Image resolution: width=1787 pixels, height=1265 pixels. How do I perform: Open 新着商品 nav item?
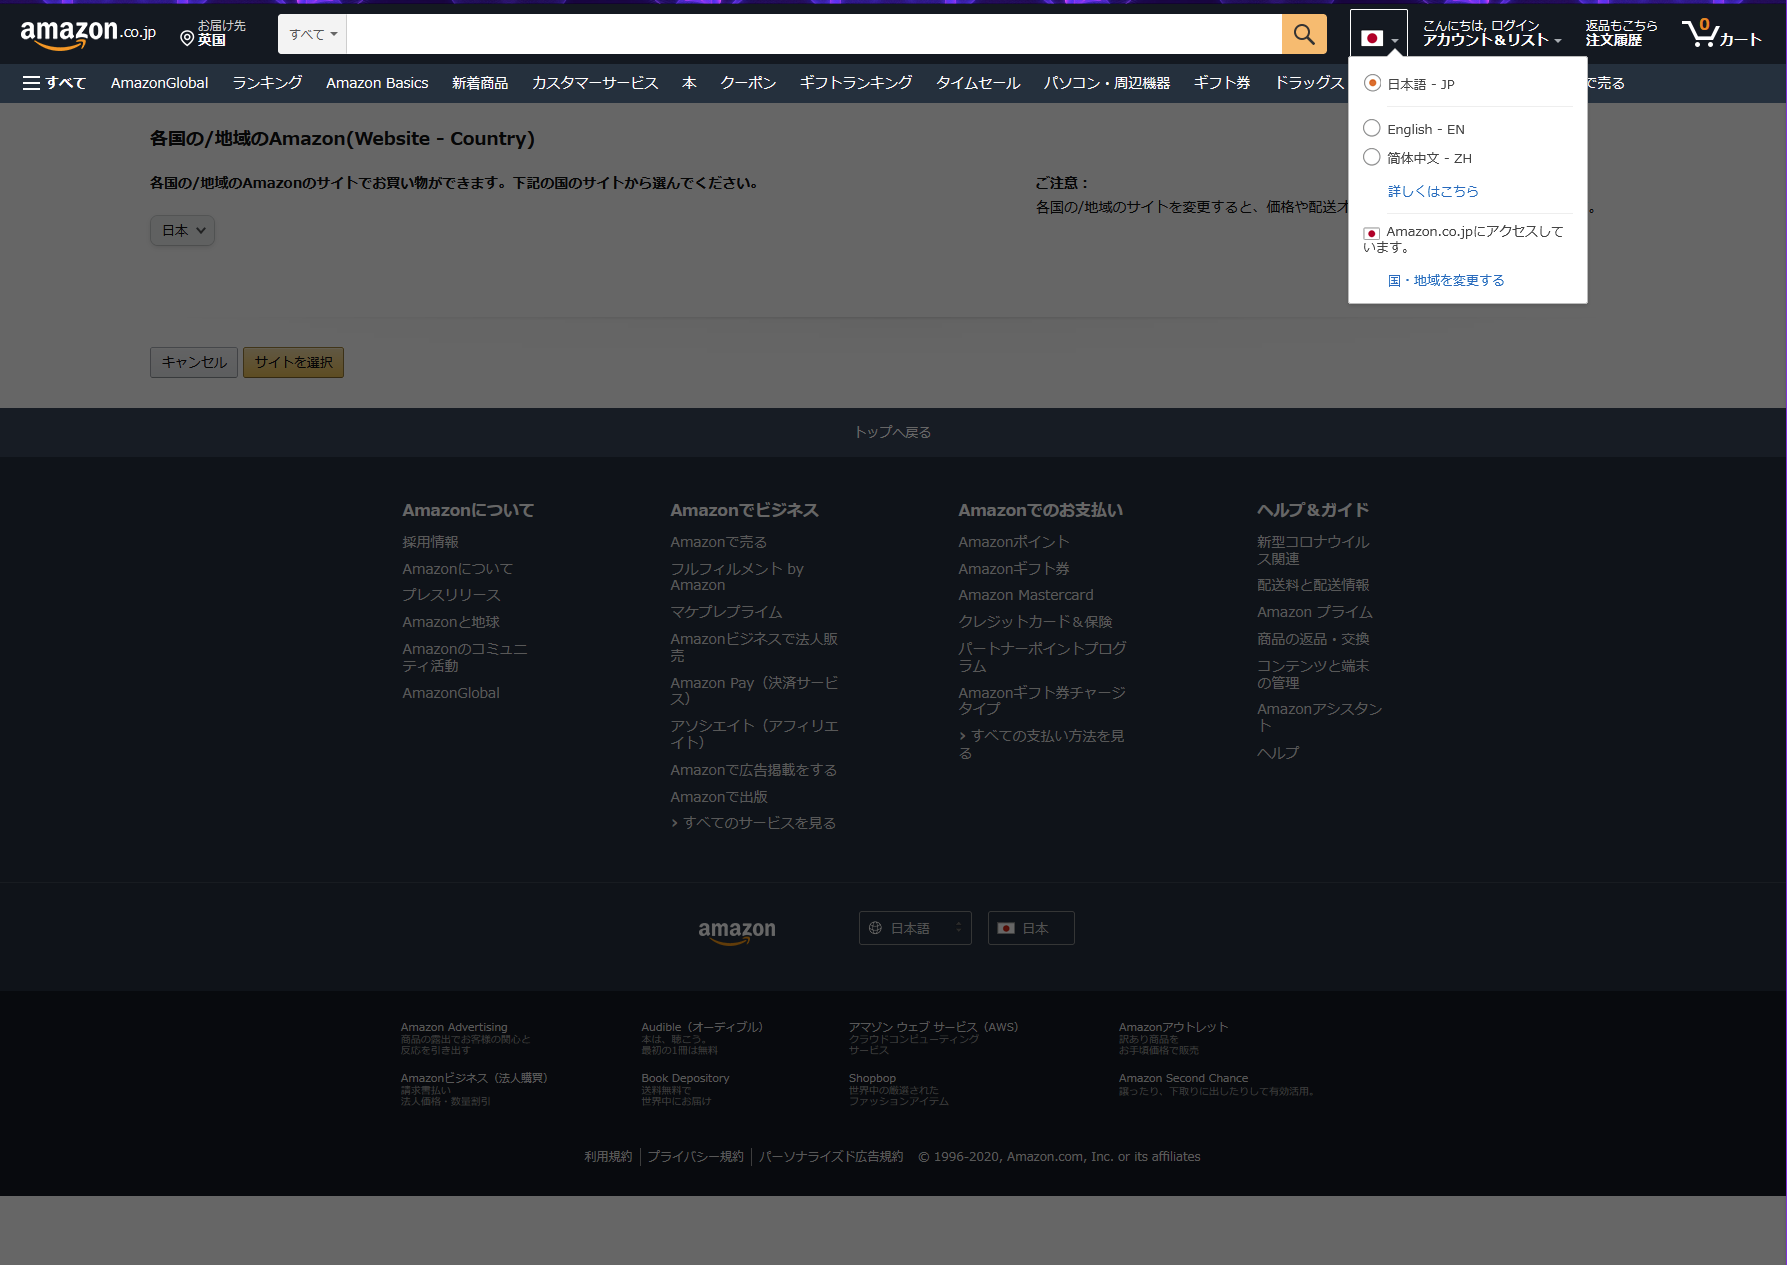pyautogui.click(x=480, y=83)
